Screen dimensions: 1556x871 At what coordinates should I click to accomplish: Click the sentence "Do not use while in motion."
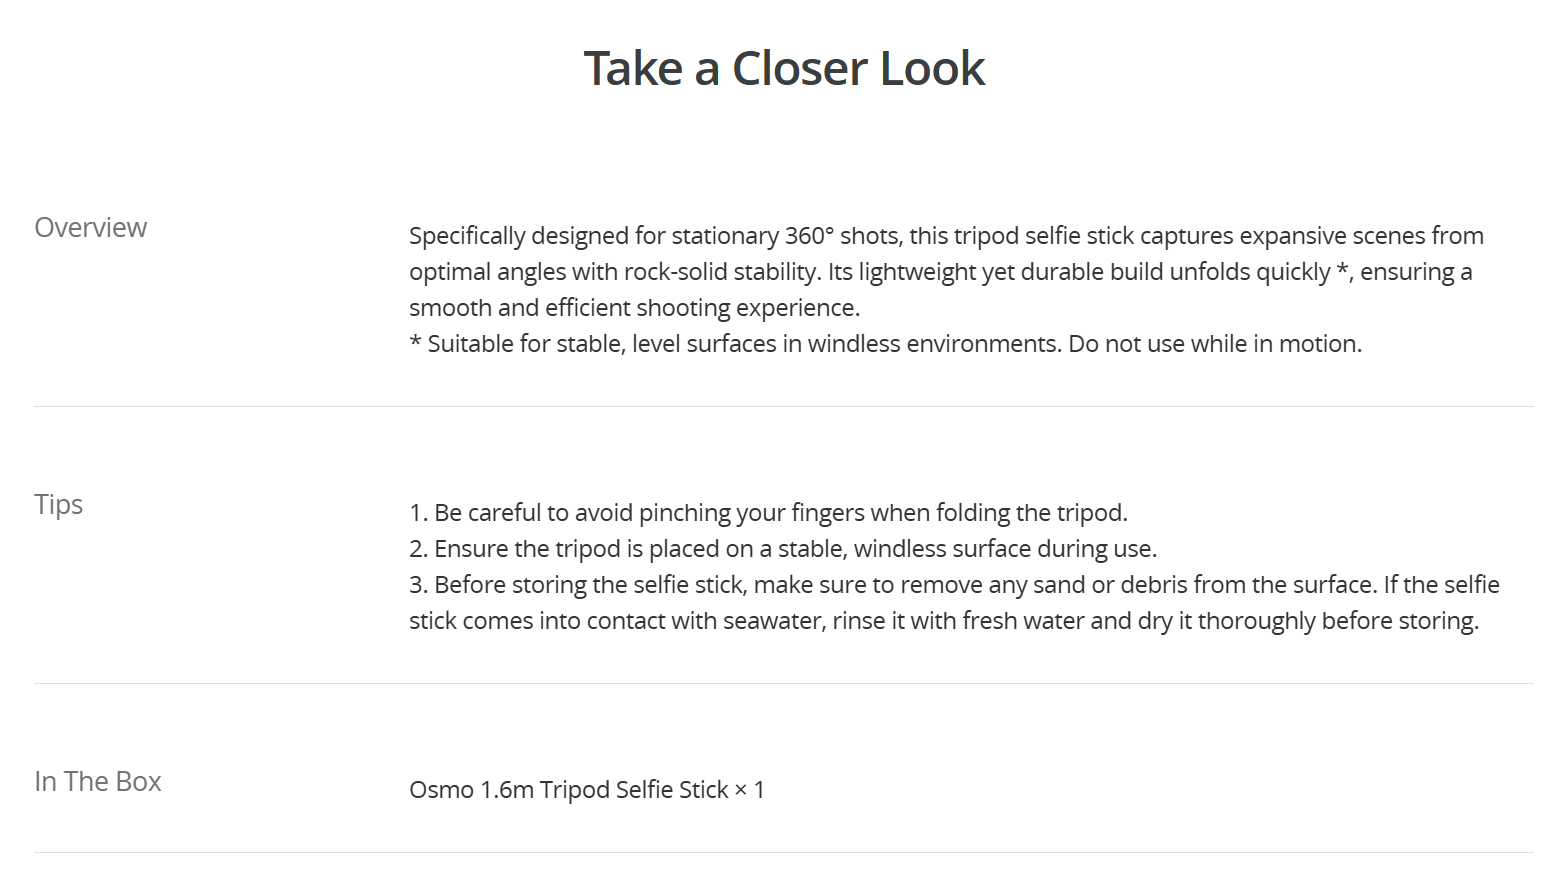tap(1215, 344)
